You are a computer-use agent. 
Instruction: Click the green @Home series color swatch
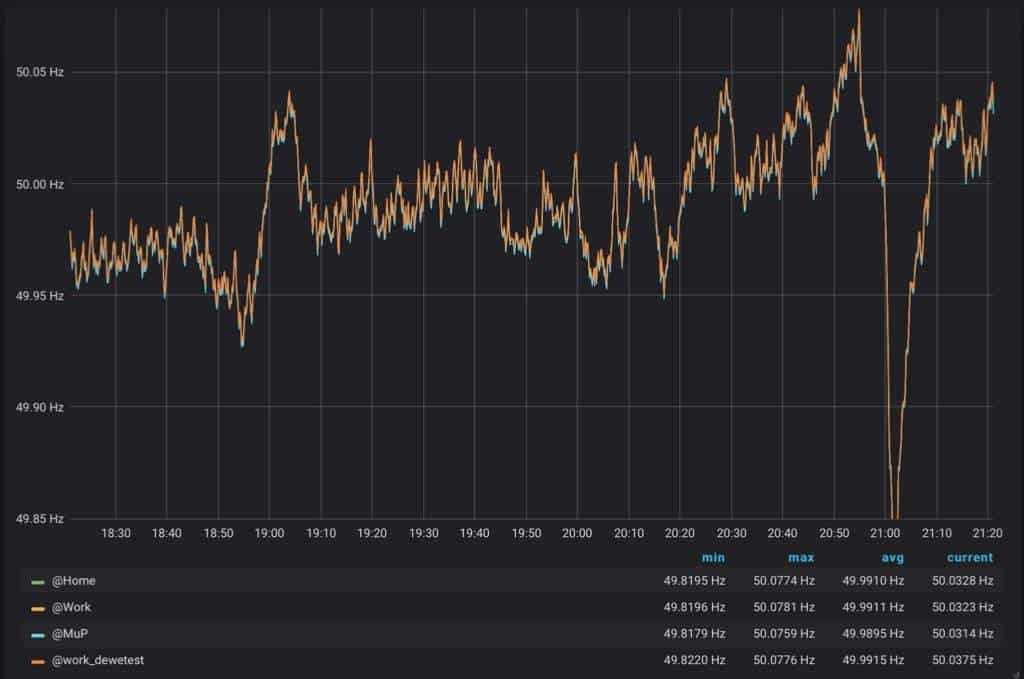[38, 581]
